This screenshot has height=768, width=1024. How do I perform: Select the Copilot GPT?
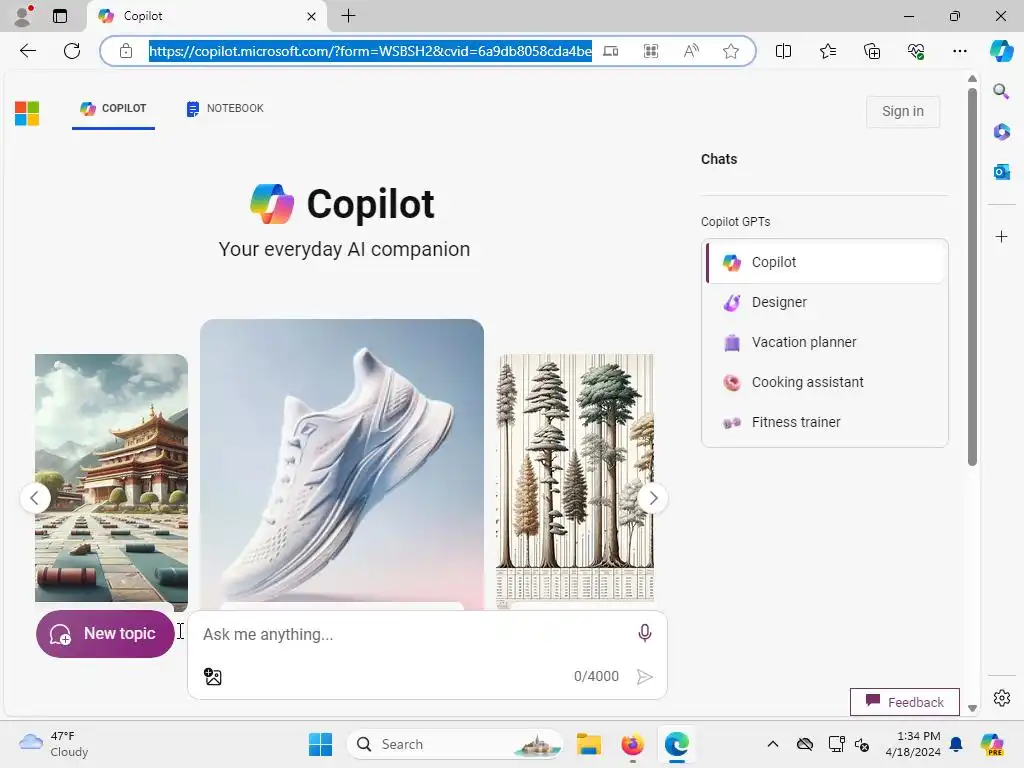point(825,262)
